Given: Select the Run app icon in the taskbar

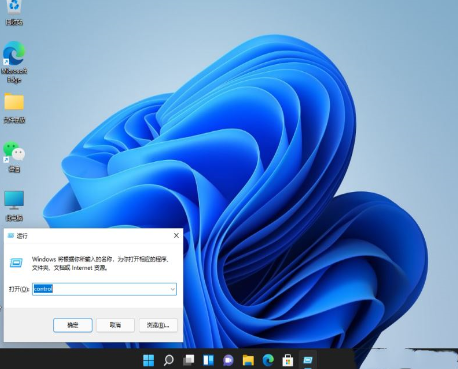Looking at the screenshot, I should coord(308,360).
